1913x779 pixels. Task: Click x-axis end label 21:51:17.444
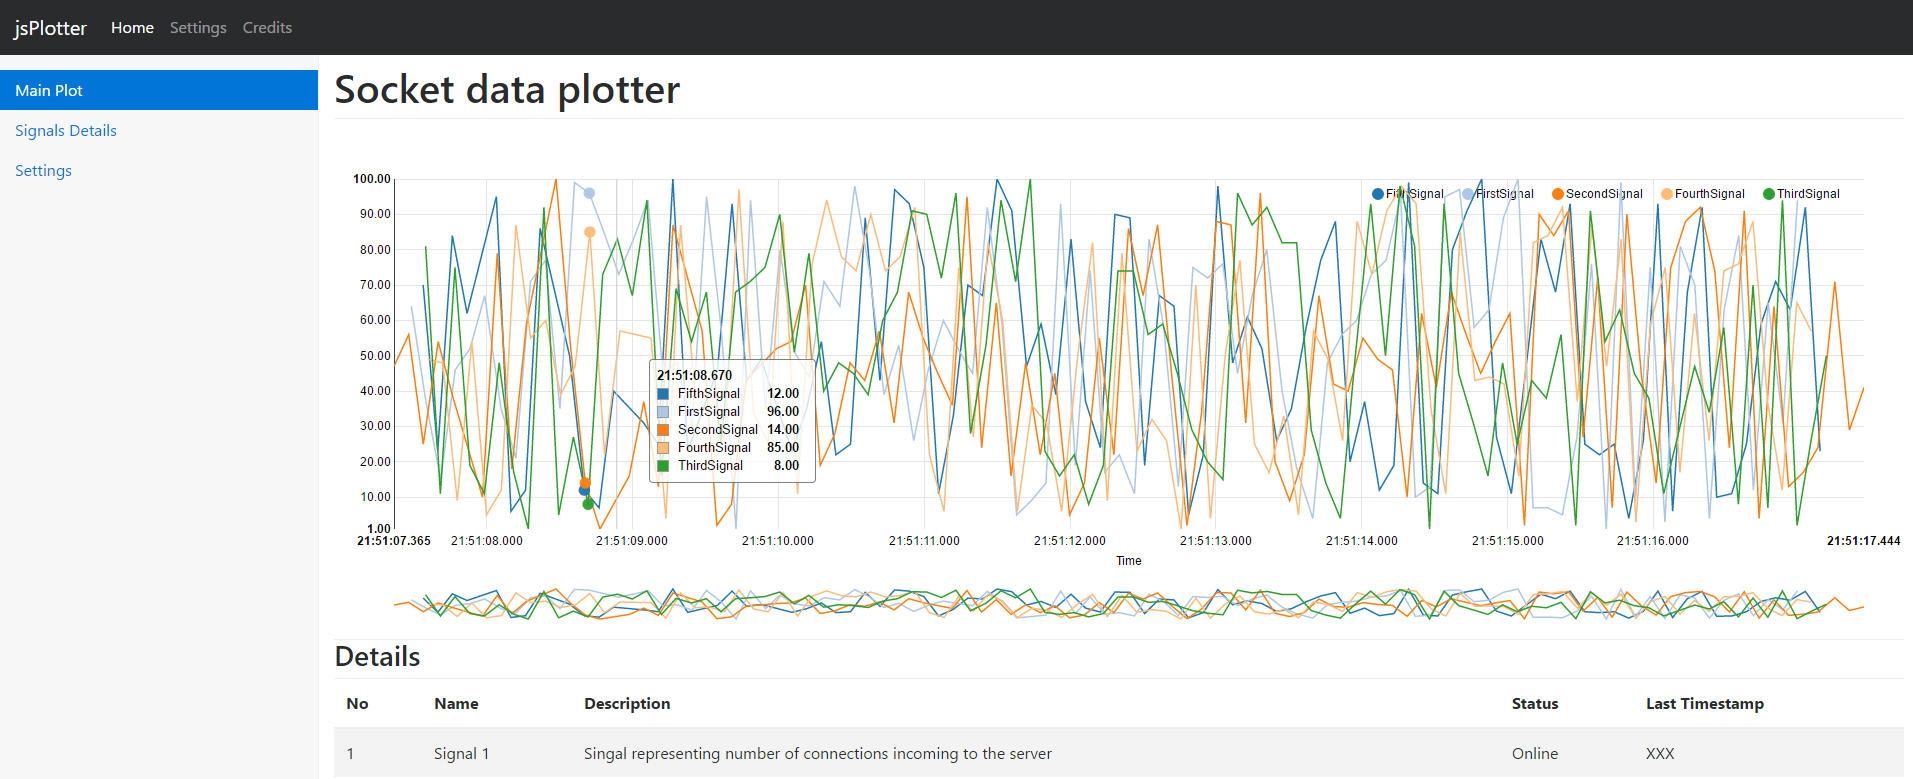click(1863, 541)
